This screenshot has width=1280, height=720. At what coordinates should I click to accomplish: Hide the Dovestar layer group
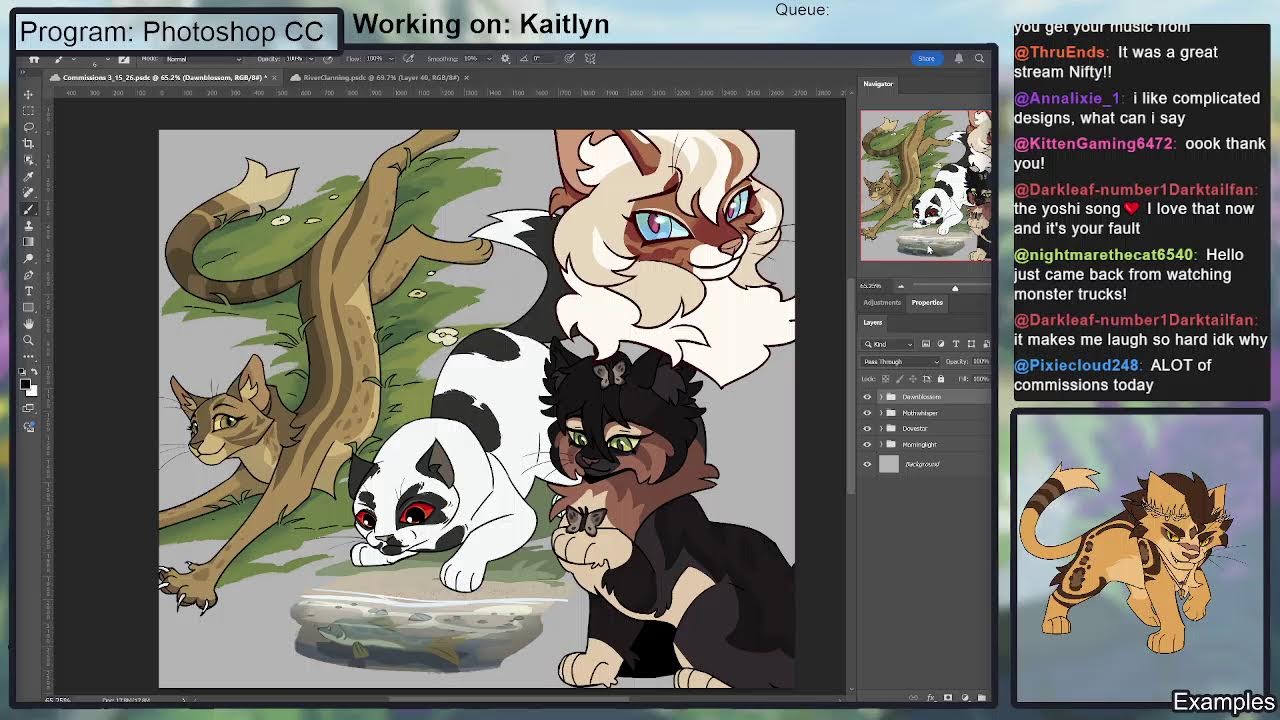coord(867,428)
